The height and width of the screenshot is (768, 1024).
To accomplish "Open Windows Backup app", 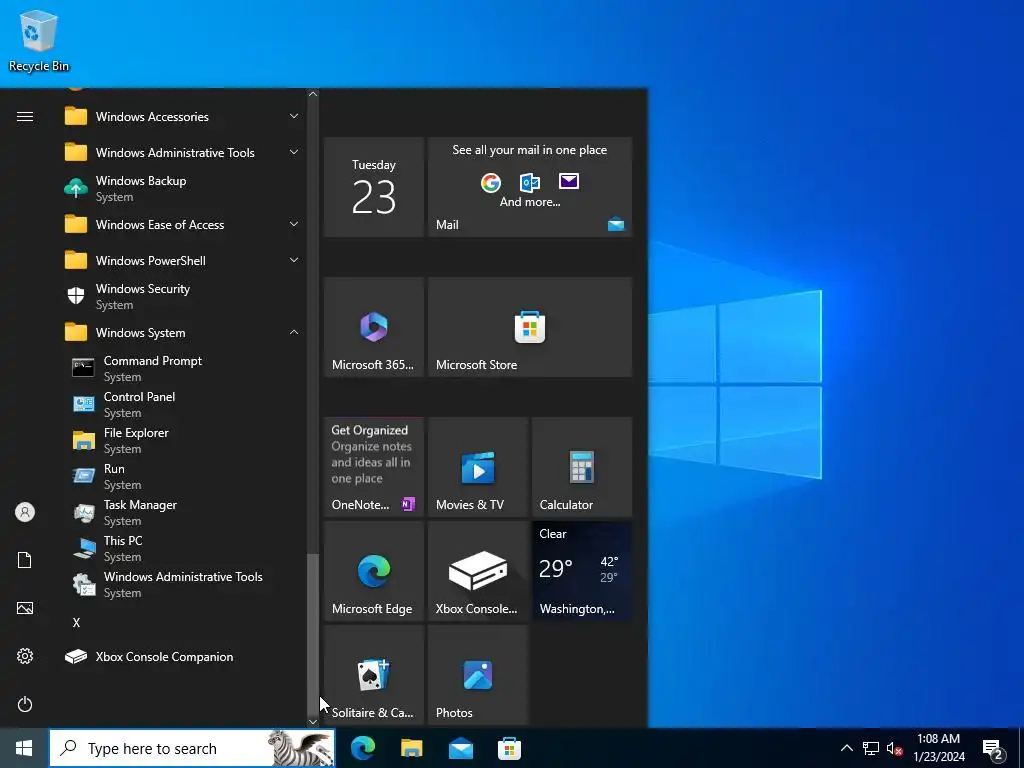I will click(183, 188).
